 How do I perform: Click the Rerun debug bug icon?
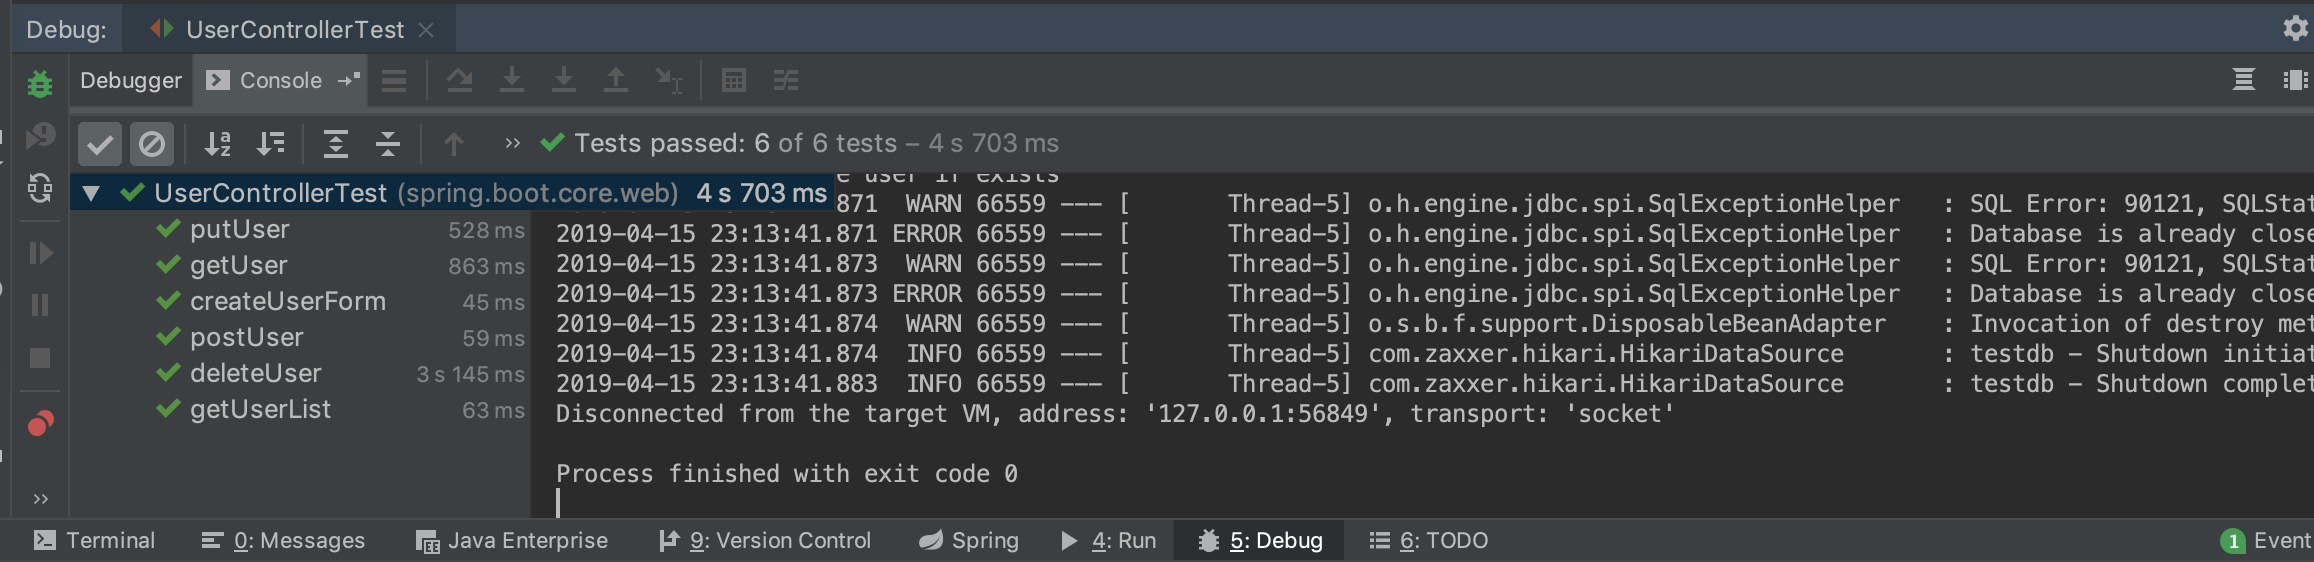[x=40, y=84]
